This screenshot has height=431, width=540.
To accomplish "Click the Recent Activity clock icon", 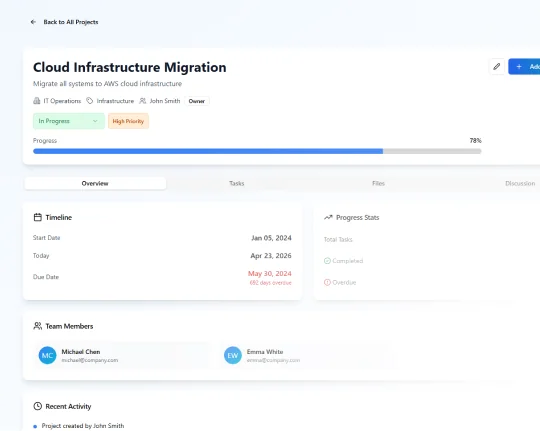I will (38, 406).
